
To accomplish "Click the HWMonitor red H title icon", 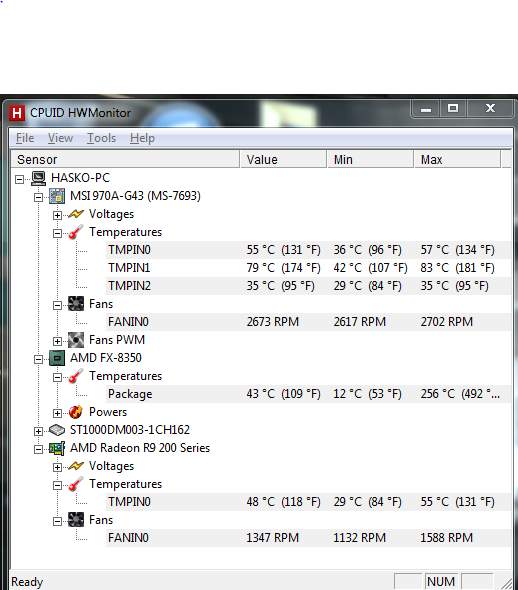I will coord(17,113).
